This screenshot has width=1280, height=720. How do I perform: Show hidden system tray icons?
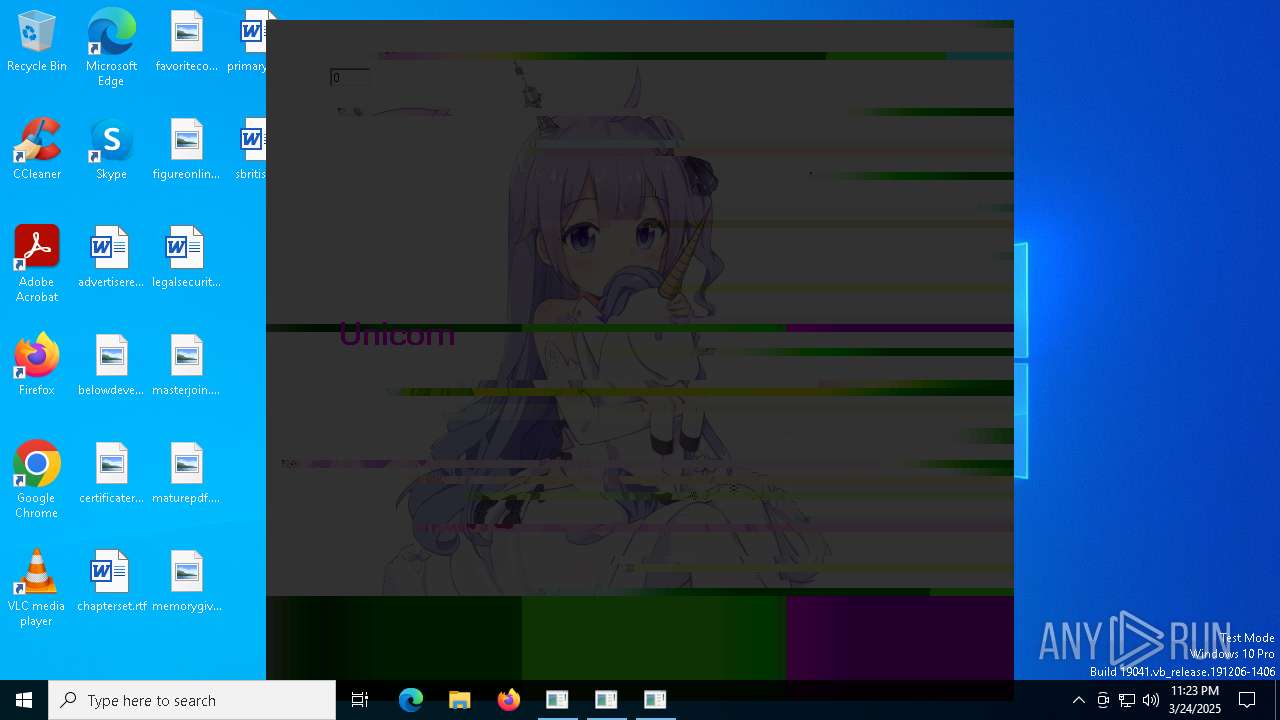pyautogui.click(x=1078, y=700)
